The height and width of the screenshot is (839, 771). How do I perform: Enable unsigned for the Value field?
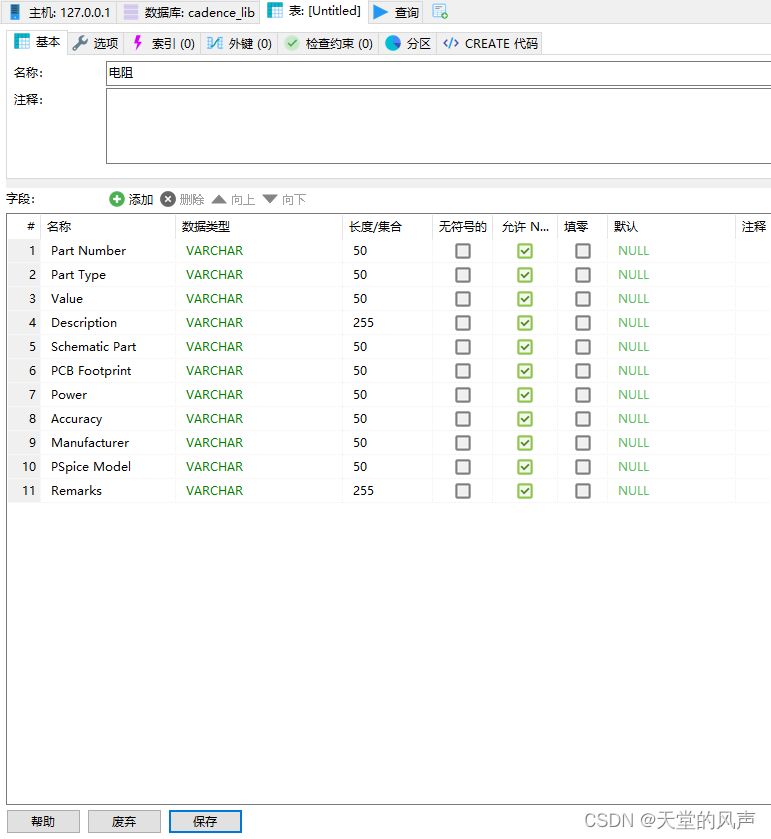(463, 299)
